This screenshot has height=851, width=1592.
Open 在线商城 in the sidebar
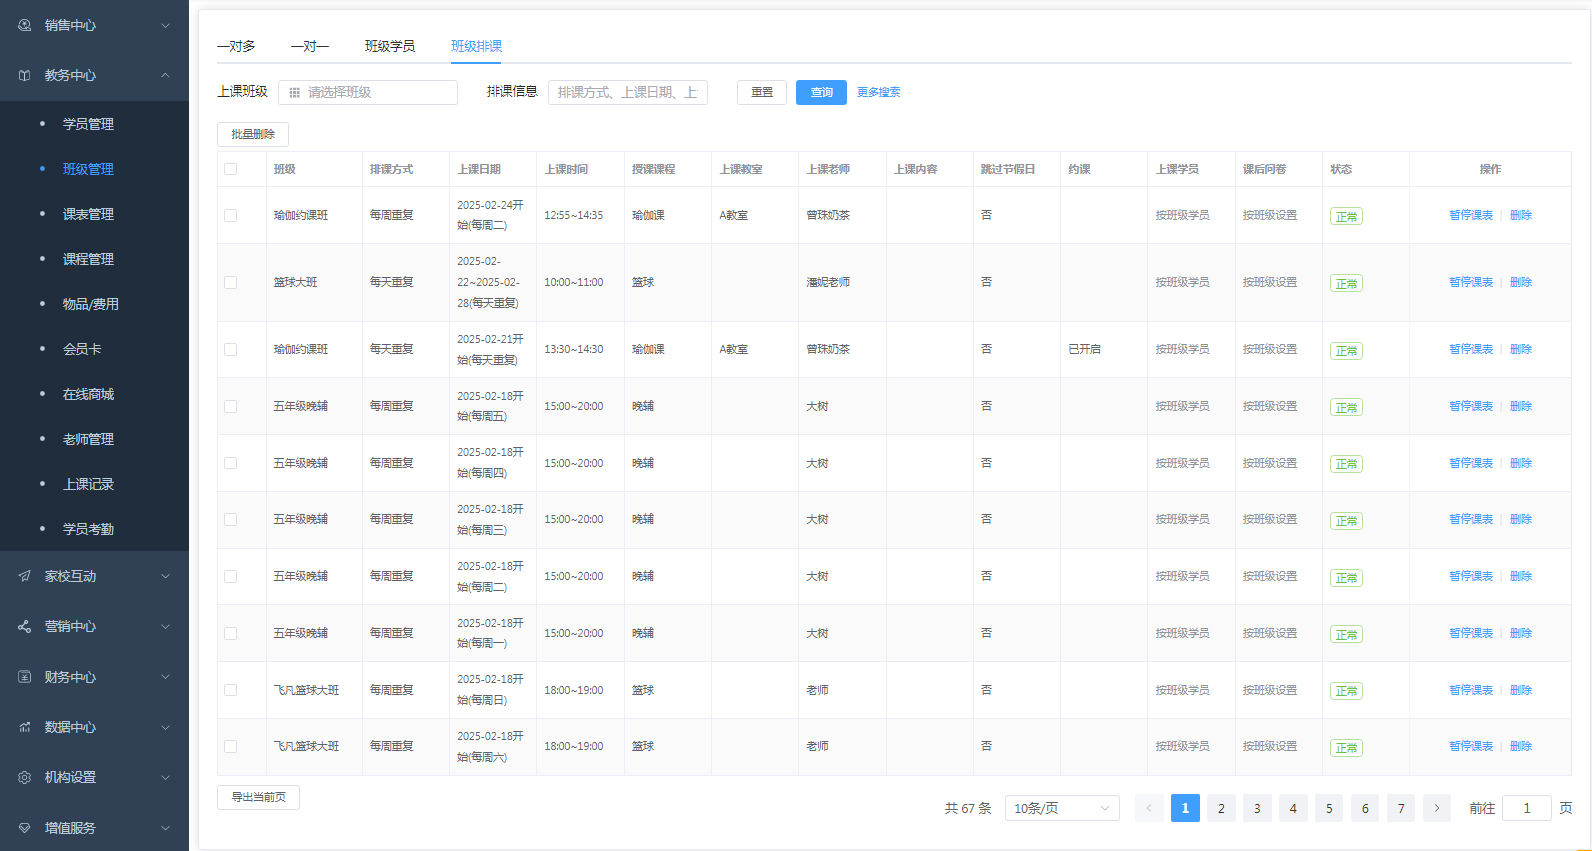88,394
